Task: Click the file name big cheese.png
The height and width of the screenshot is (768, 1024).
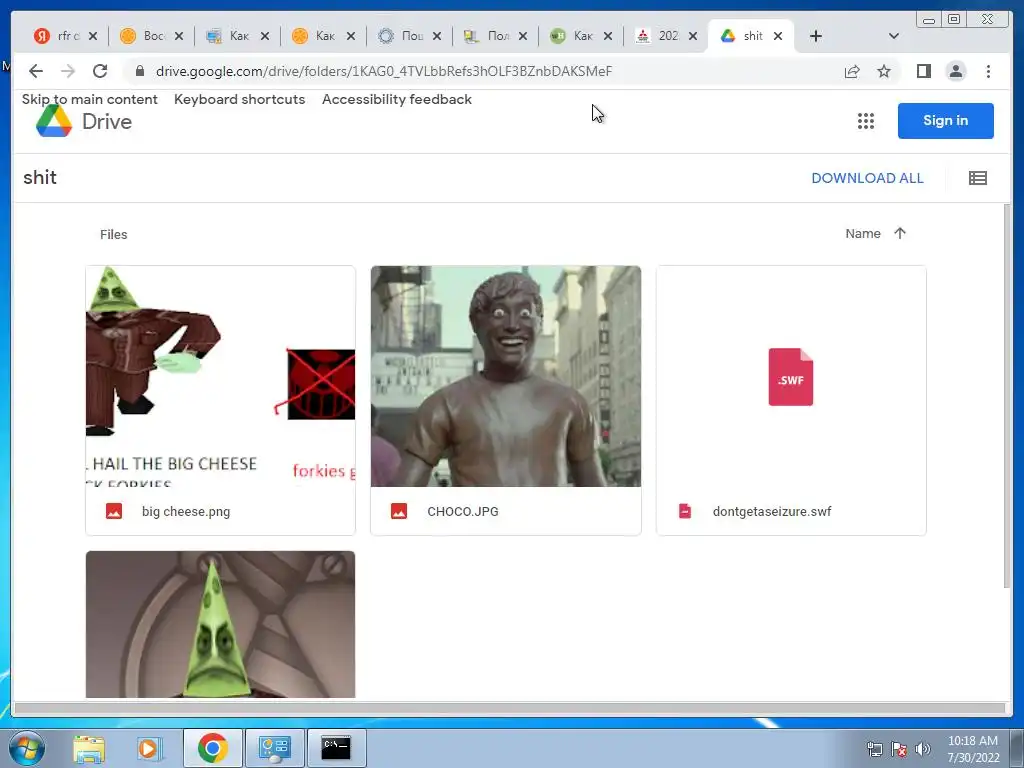Action: pyautogui.click(x=186, y=511)
